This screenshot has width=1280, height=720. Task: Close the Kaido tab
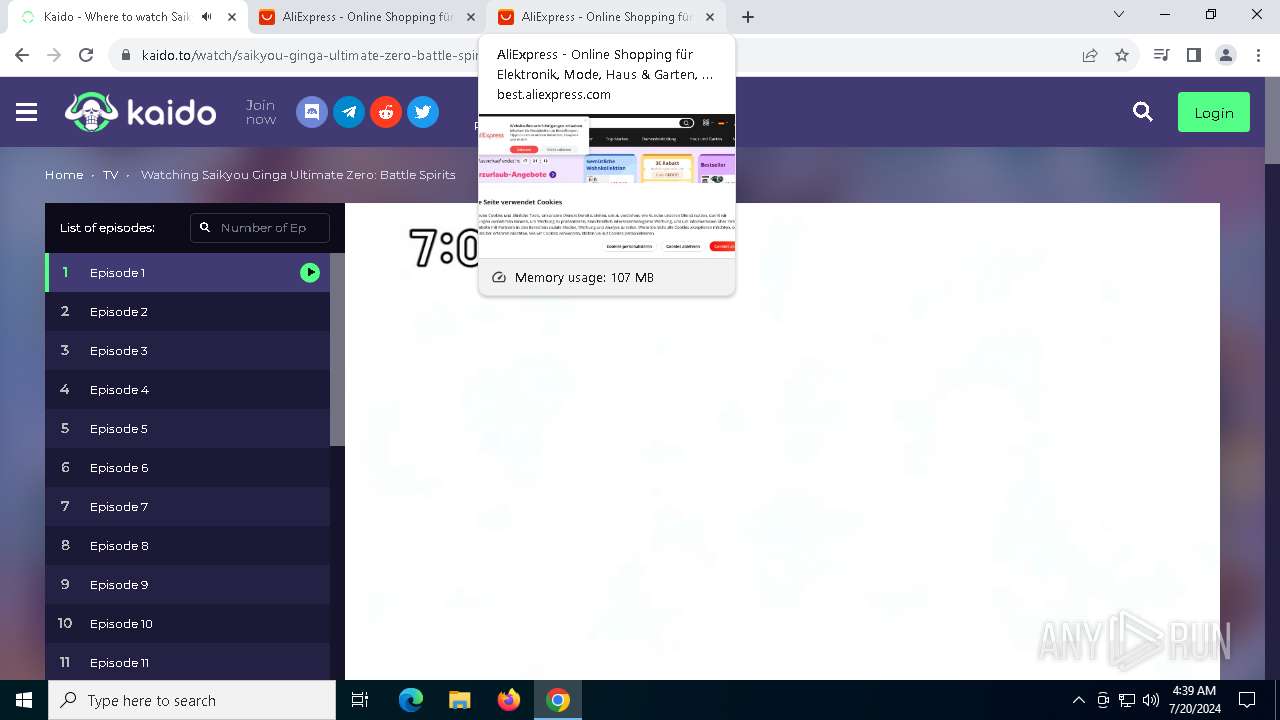tap(232, 17)
